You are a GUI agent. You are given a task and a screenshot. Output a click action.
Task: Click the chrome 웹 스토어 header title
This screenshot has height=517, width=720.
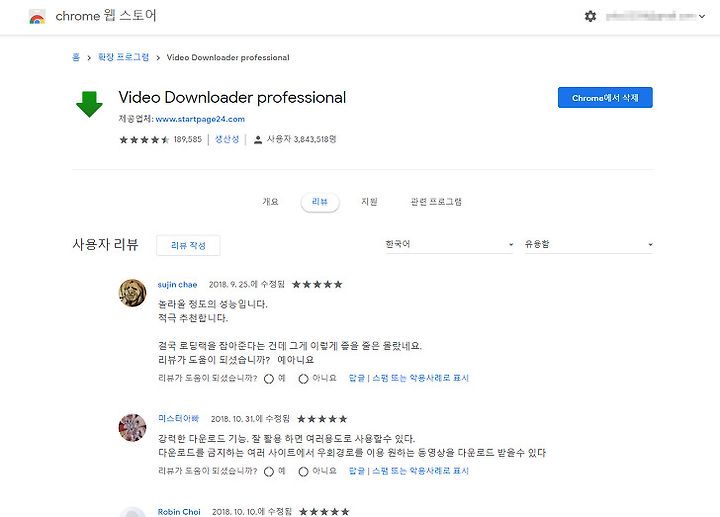pos(106,16)
